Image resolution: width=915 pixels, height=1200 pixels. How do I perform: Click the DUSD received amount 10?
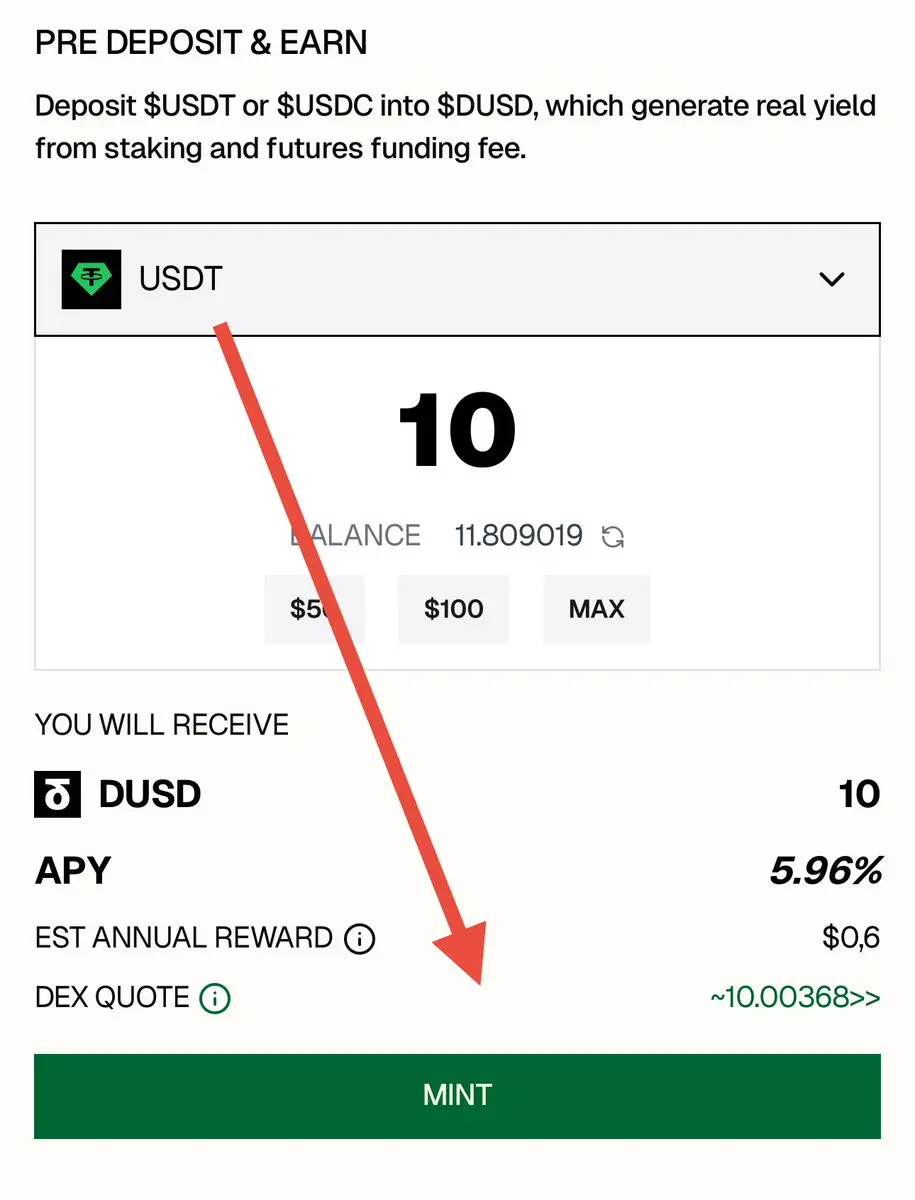859,795
